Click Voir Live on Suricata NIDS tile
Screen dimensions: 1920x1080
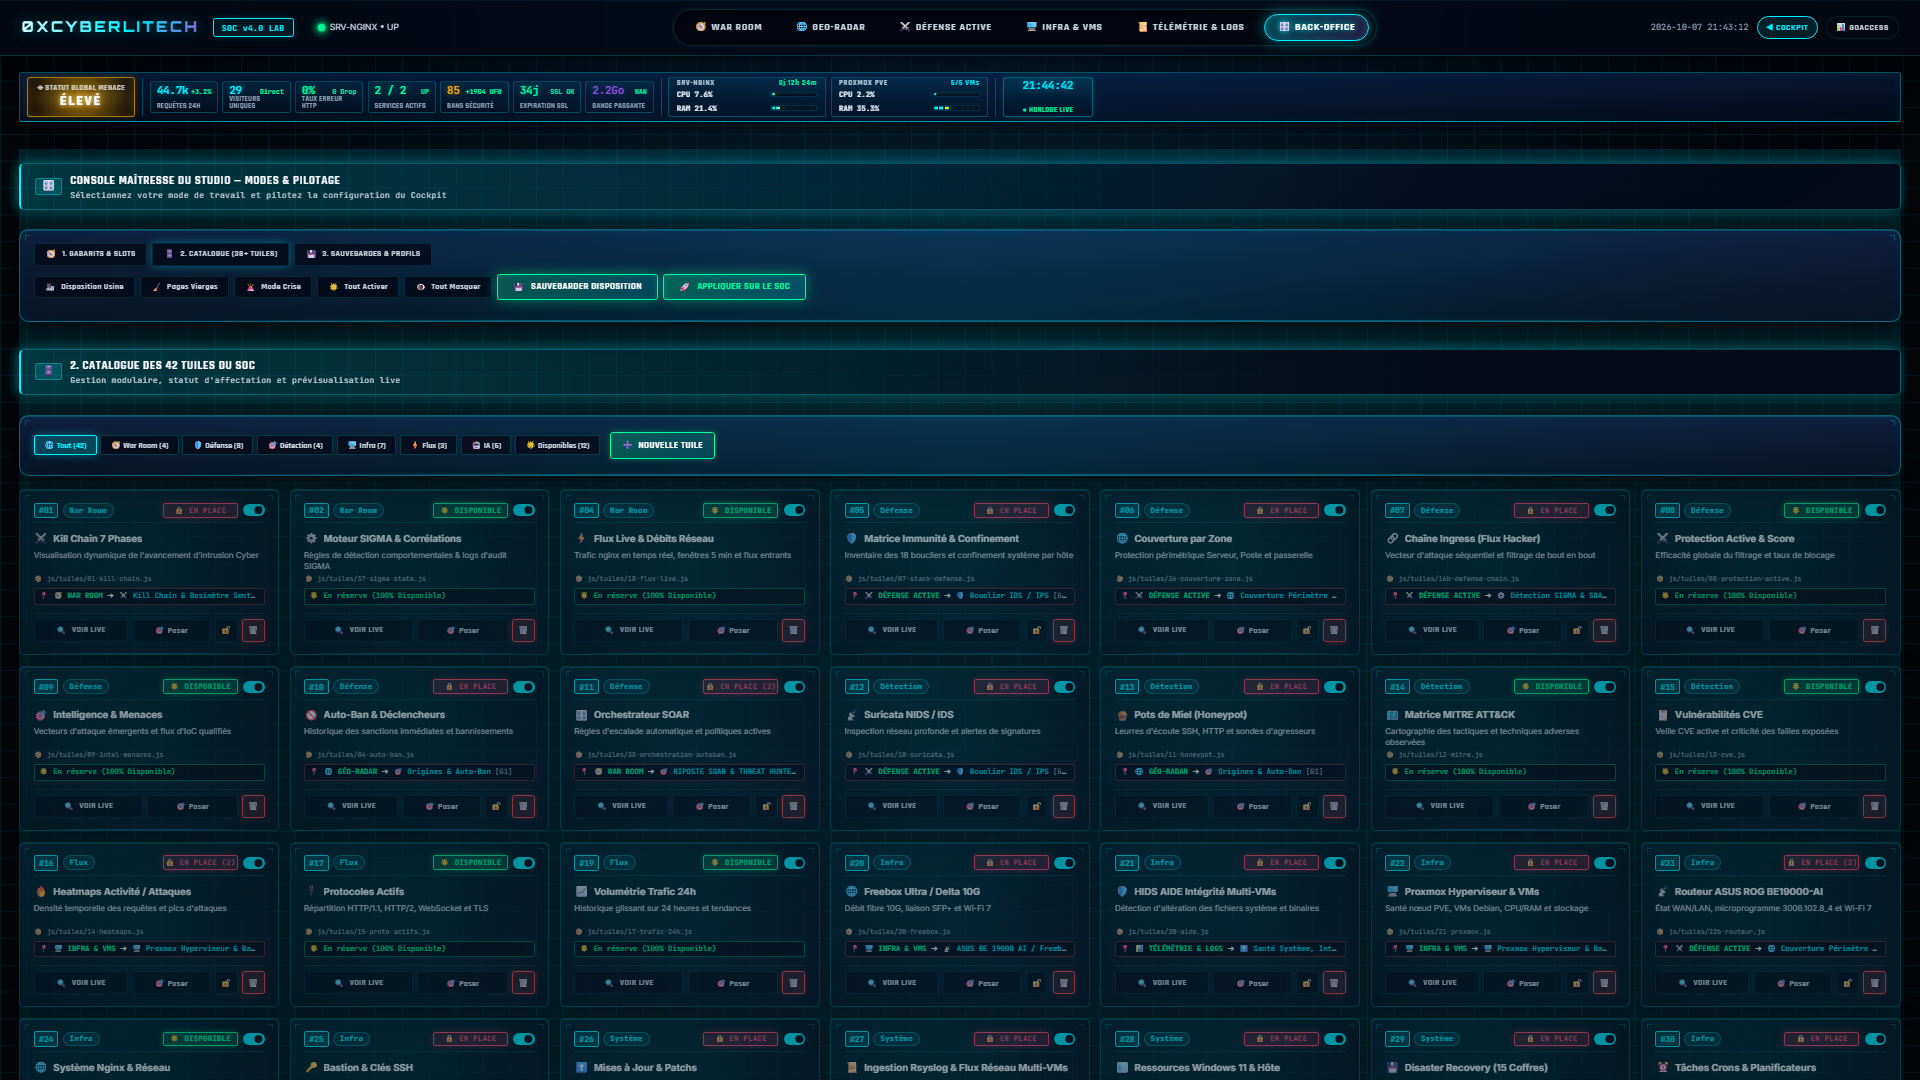892,806
